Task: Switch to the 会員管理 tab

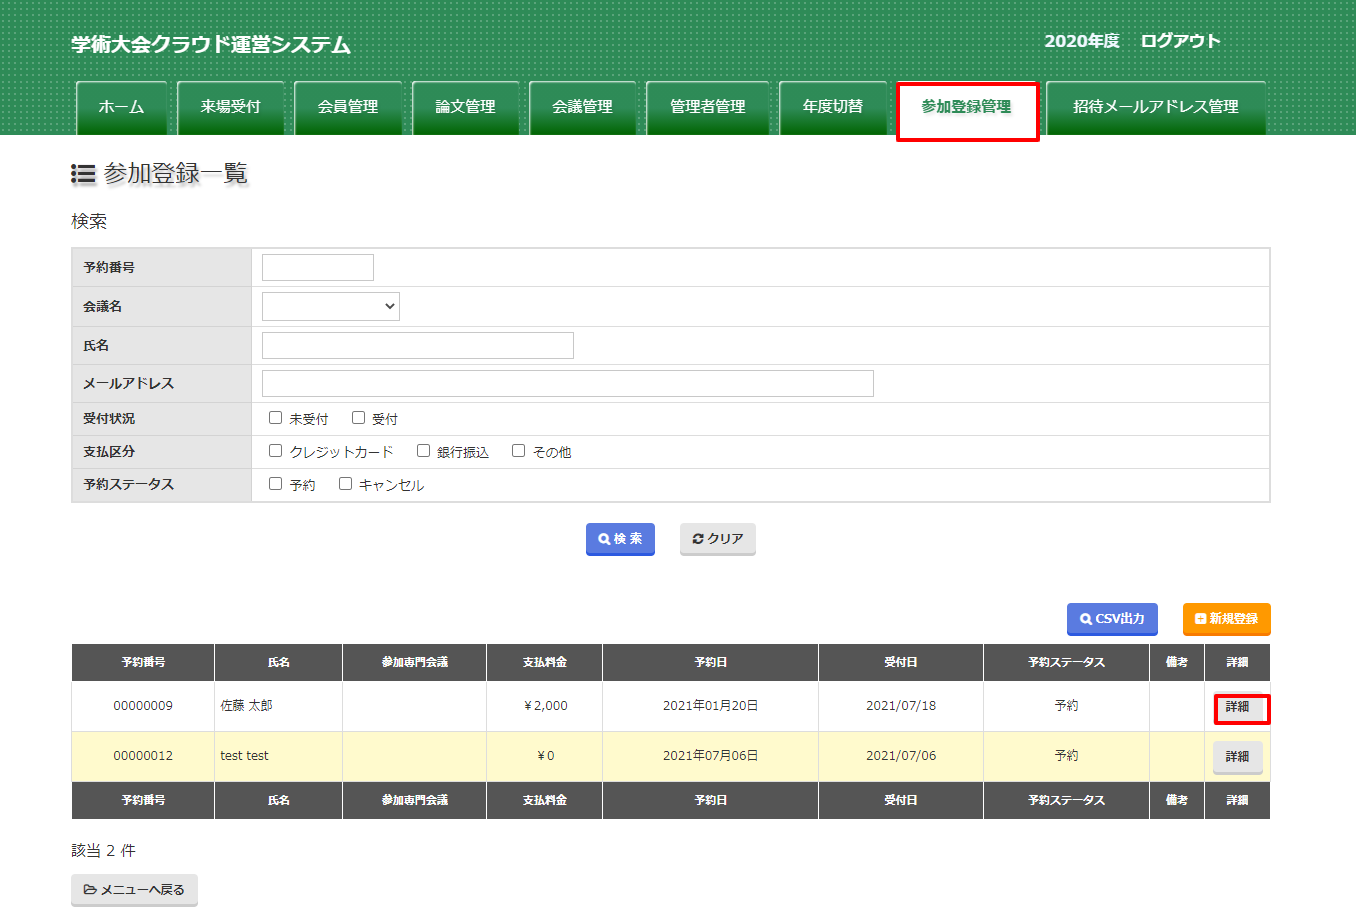Action: pos(347,107)
